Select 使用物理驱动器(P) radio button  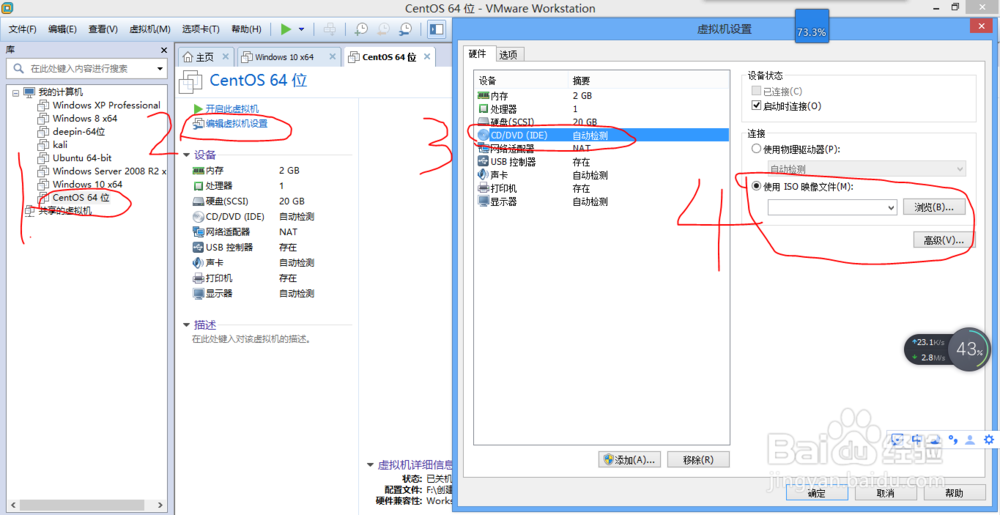click(757, 149)
